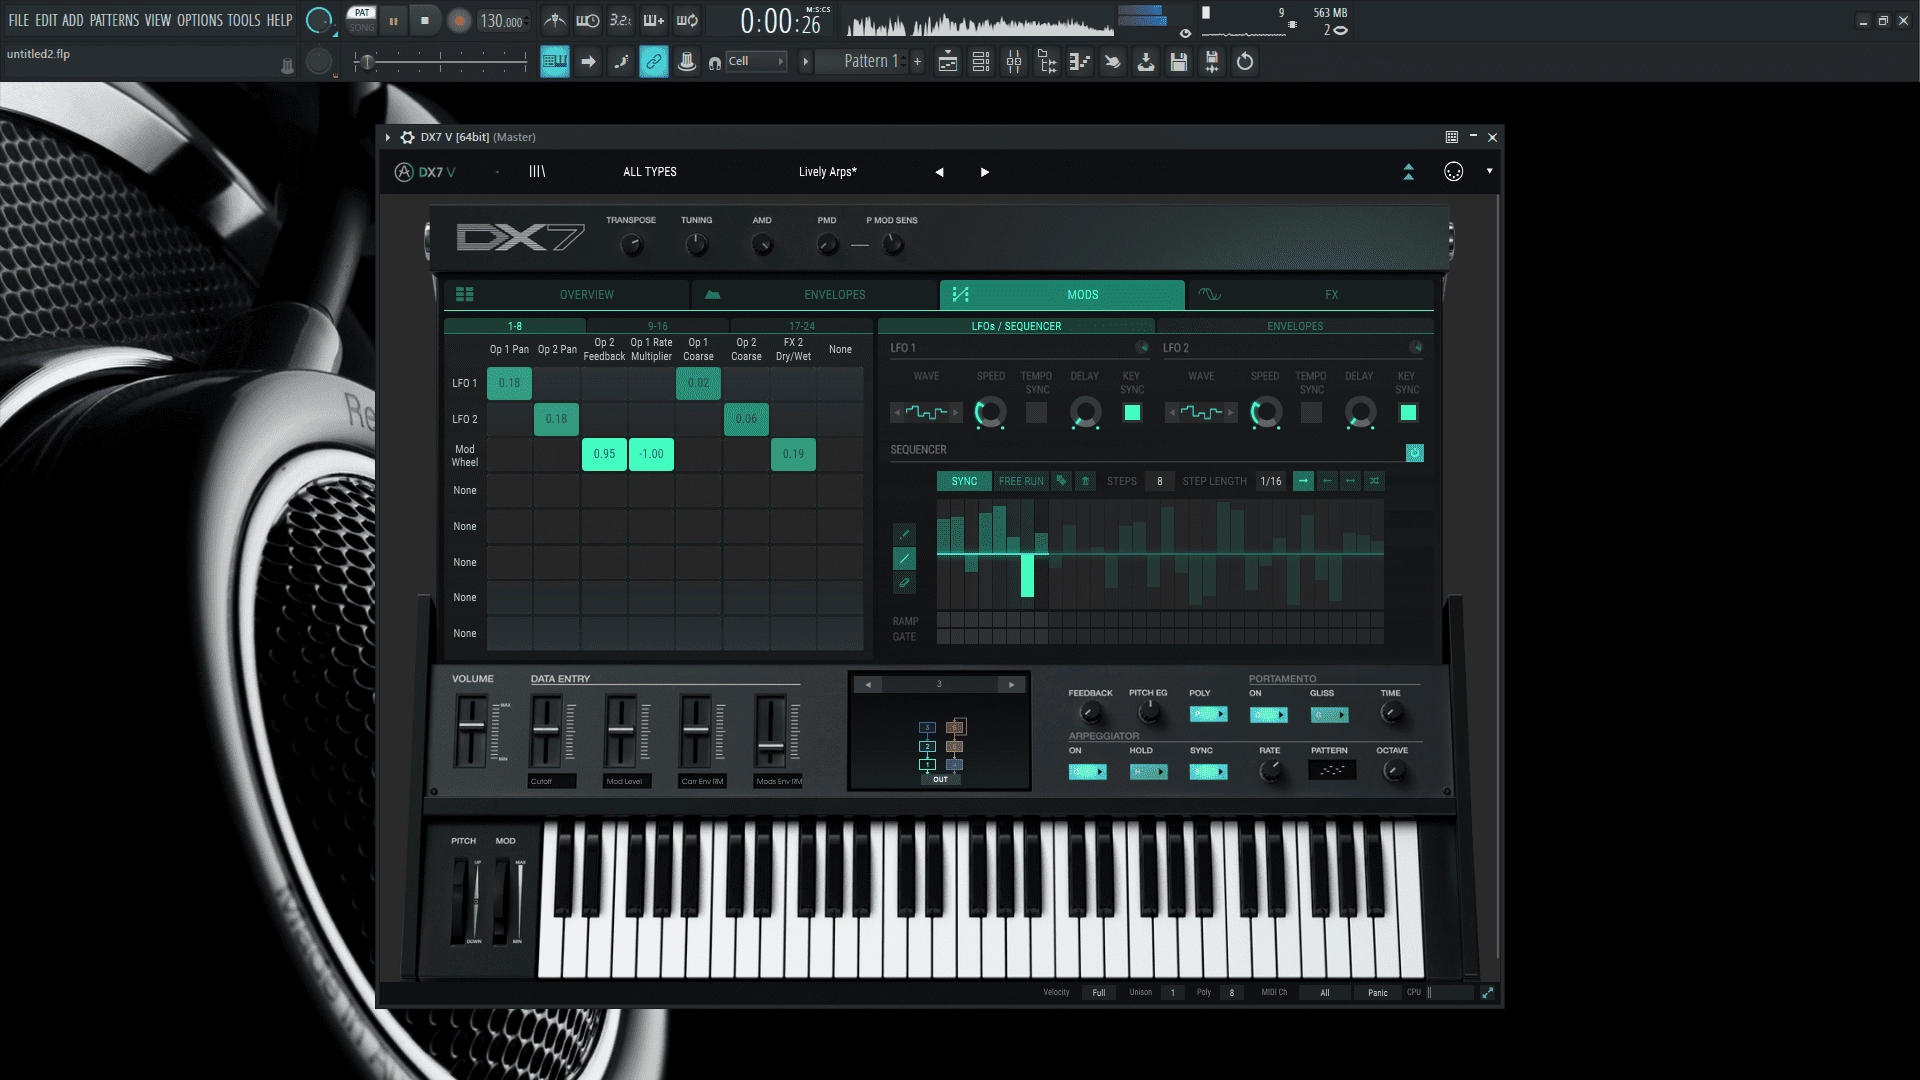Toggle LFO 1 Key Sync checkbox

point(1132,412)
